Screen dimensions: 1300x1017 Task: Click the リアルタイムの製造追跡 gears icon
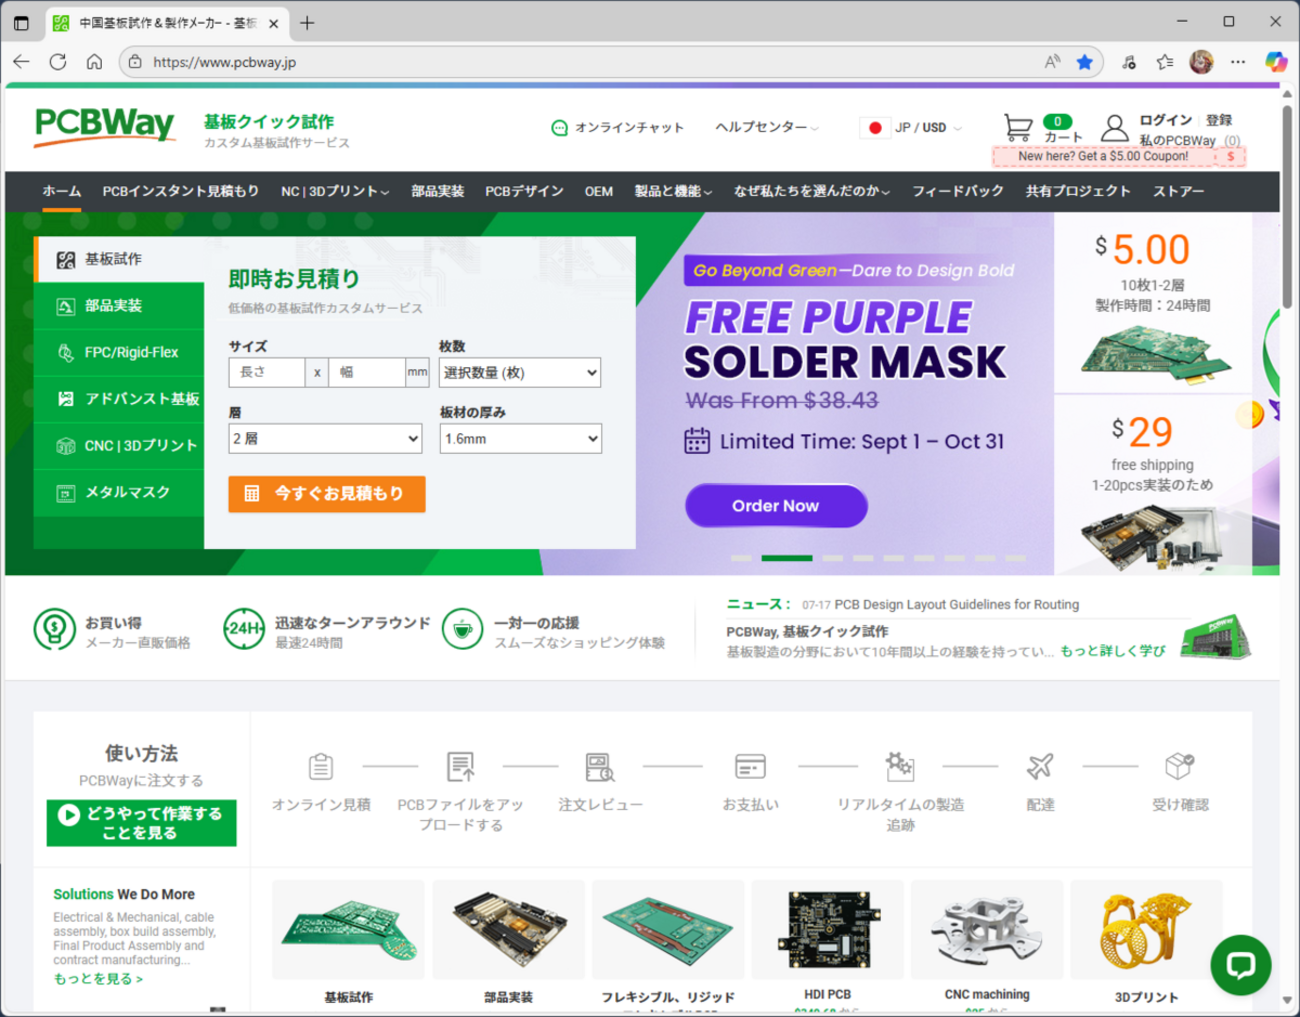pyautogui.click(x=900, y=766)
